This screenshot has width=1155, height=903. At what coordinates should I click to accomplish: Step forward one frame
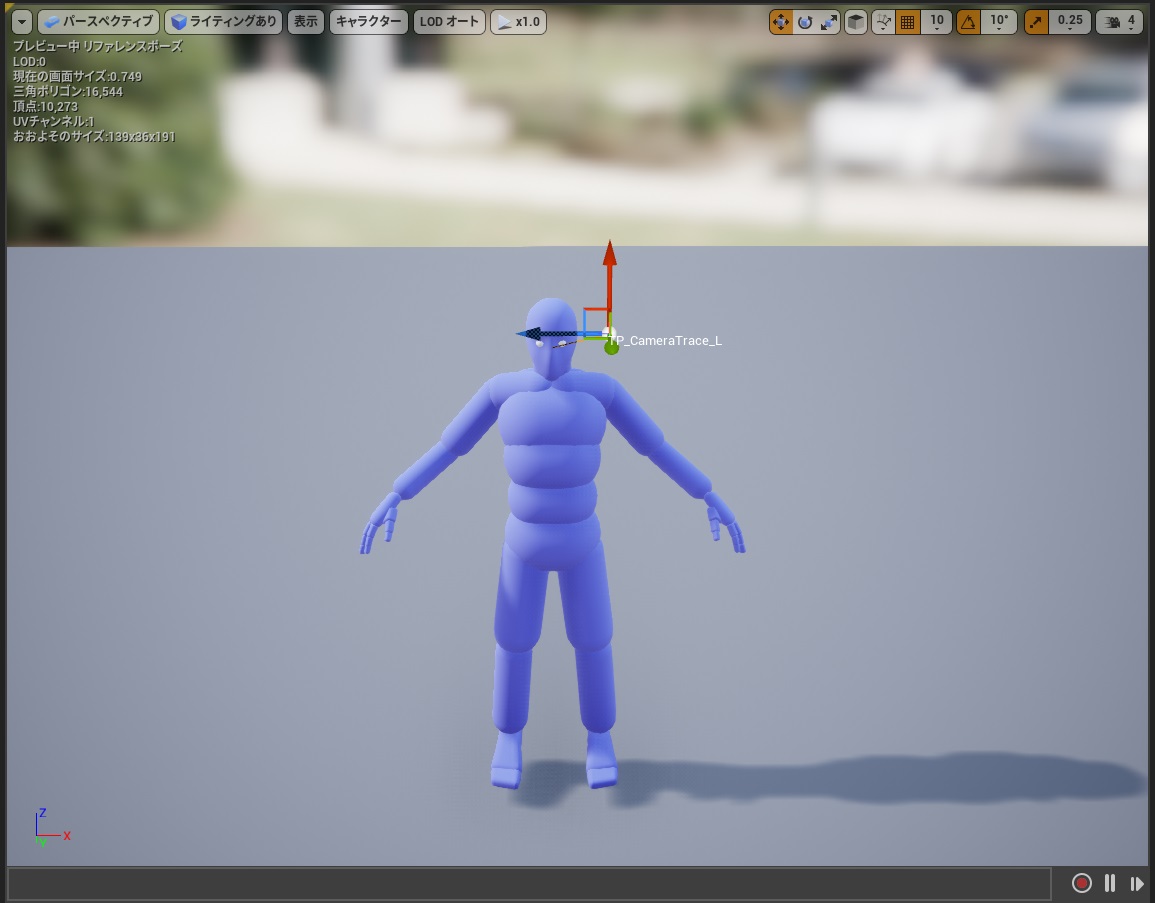1137,882
